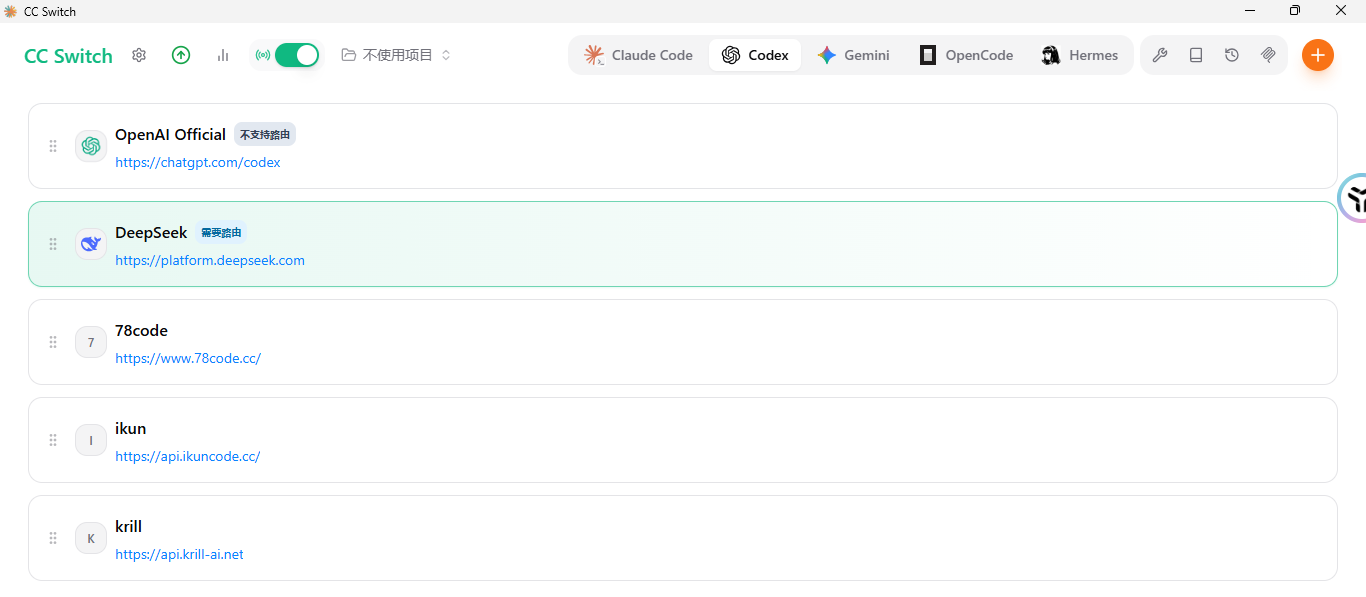
Task: Add a provider with the orange plus button
Action: 1318,55
